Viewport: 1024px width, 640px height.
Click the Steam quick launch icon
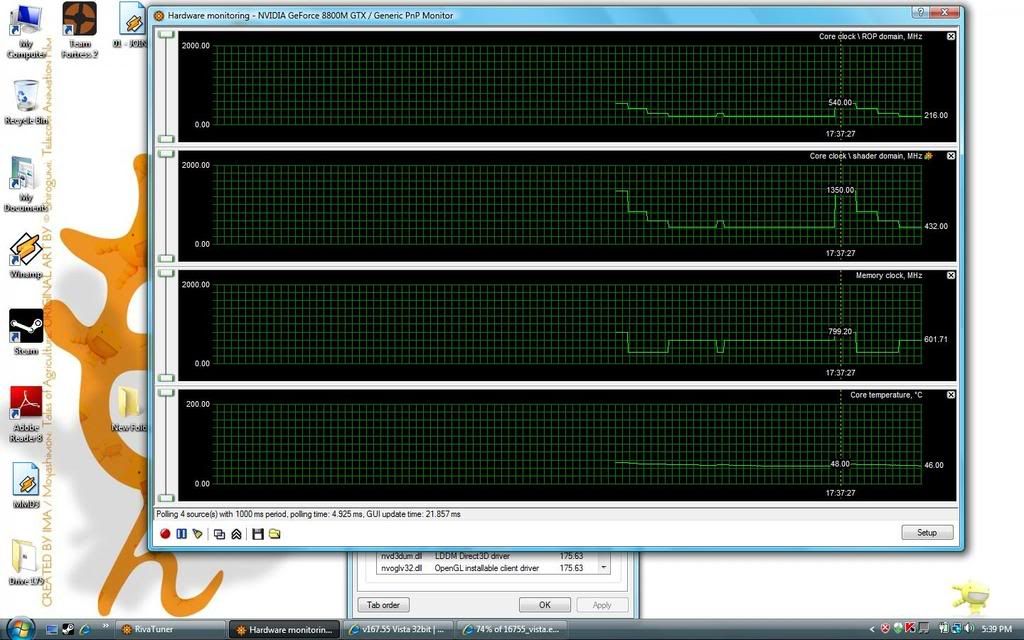pos(68,630)
